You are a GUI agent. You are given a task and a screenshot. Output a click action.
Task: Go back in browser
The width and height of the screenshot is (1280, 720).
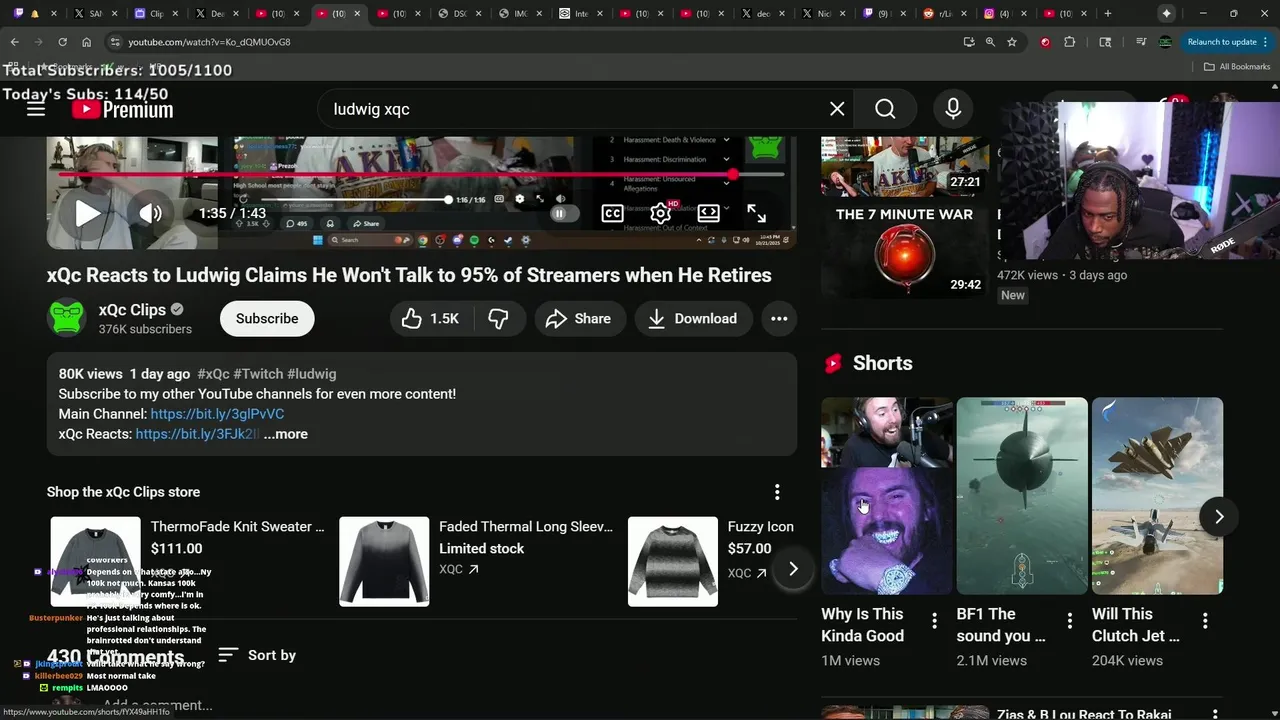[15, 42]
